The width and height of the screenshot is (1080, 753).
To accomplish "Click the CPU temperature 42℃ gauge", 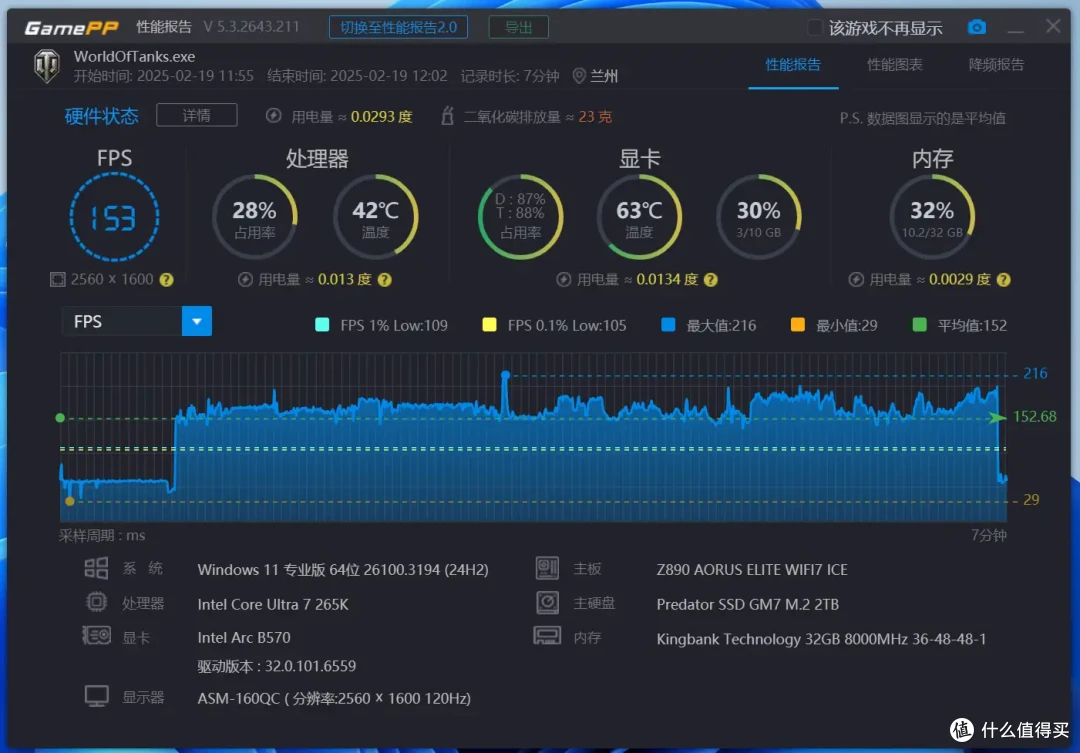I will (x=375, y=217).
